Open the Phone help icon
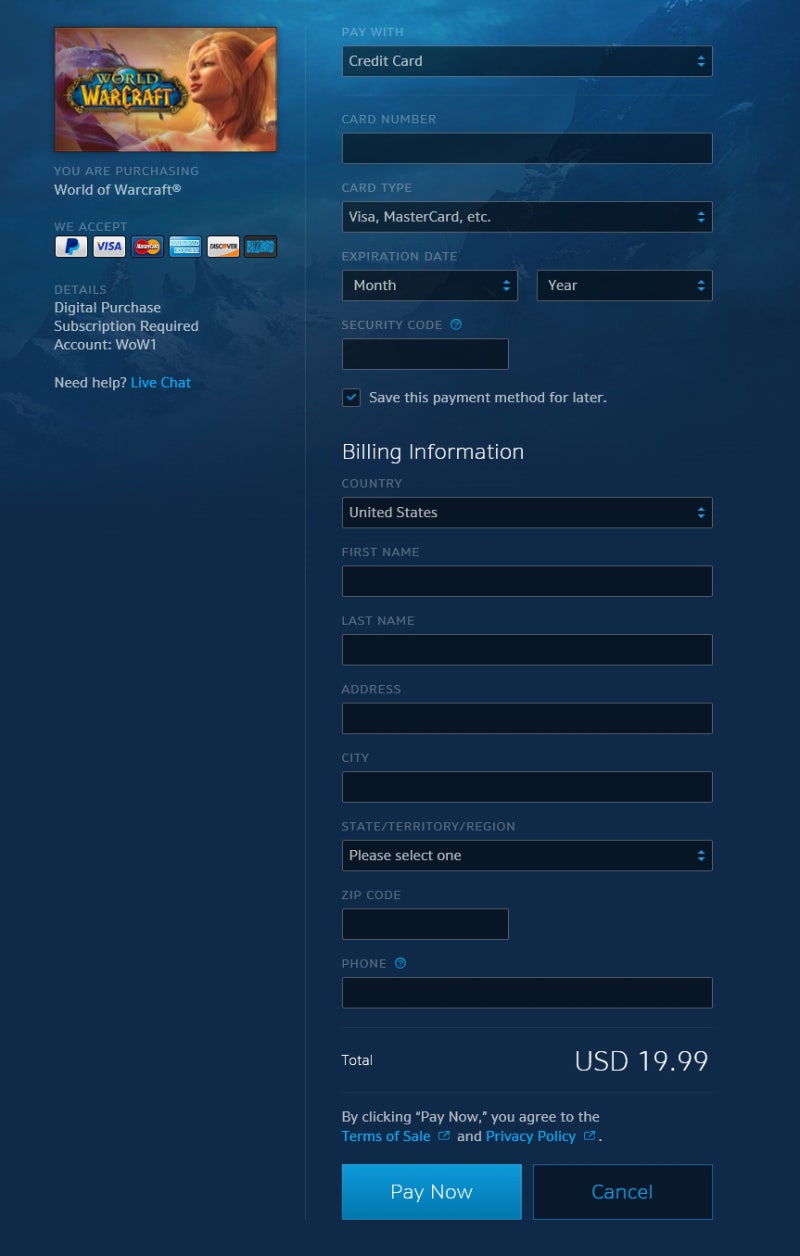800x1256 pixels. tap(401, 964)
